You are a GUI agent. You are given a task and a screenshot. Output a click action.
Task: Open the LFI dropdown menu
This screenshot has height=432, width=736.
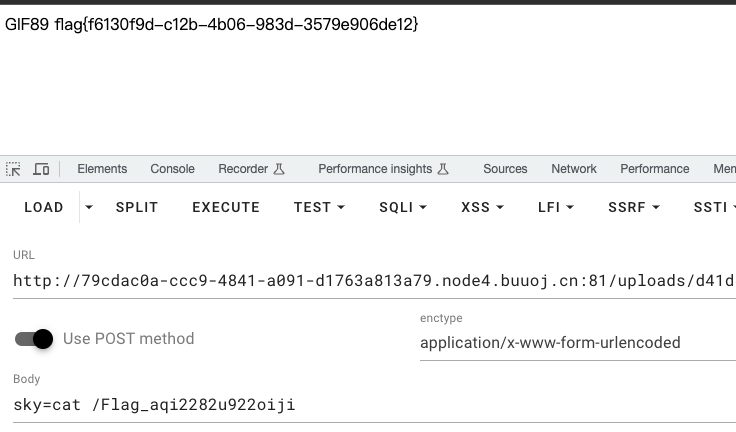(556, 207)
